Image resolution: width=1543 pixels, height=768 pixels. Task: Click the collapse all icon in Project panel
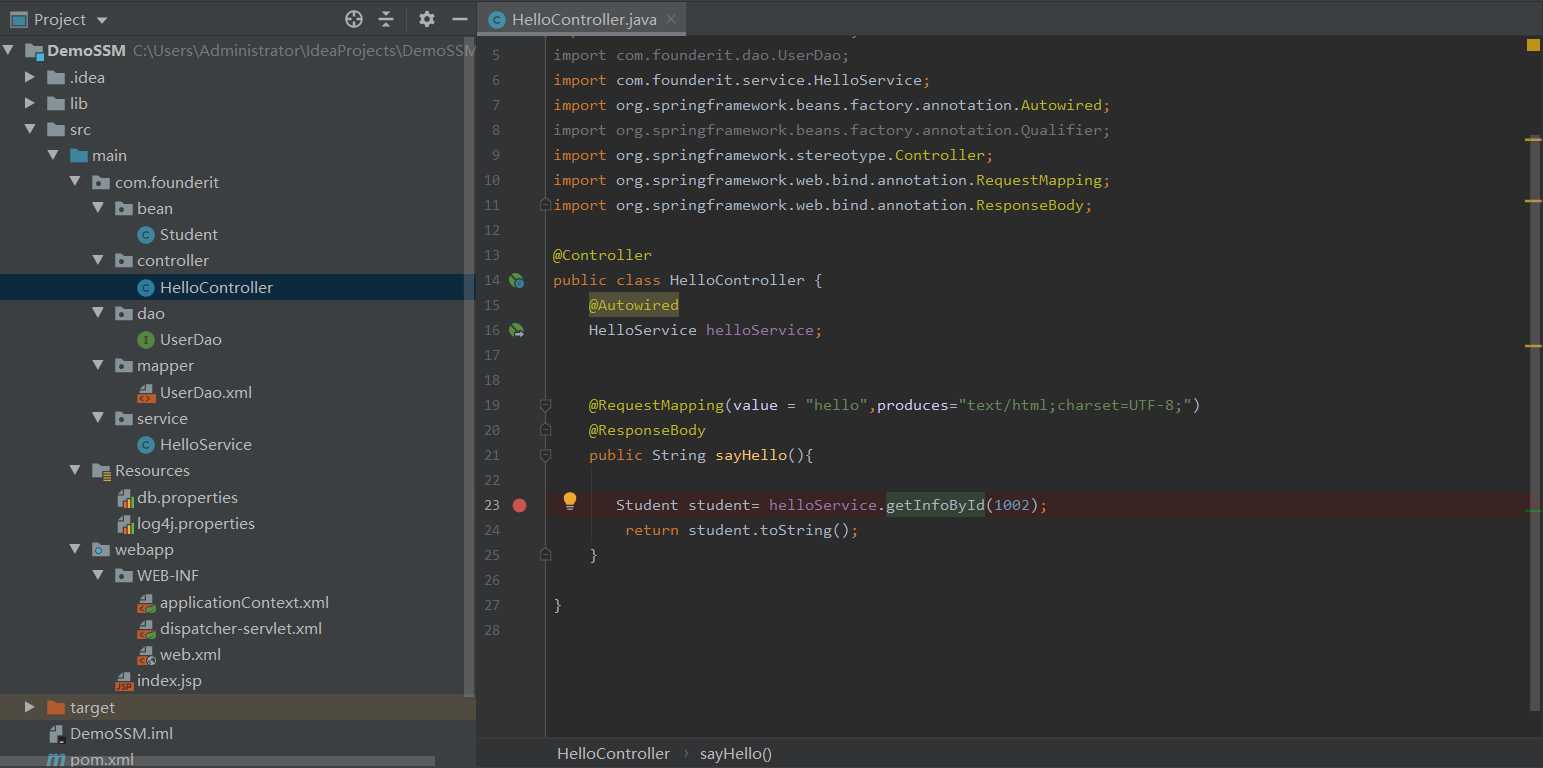[x=386, y=19]
